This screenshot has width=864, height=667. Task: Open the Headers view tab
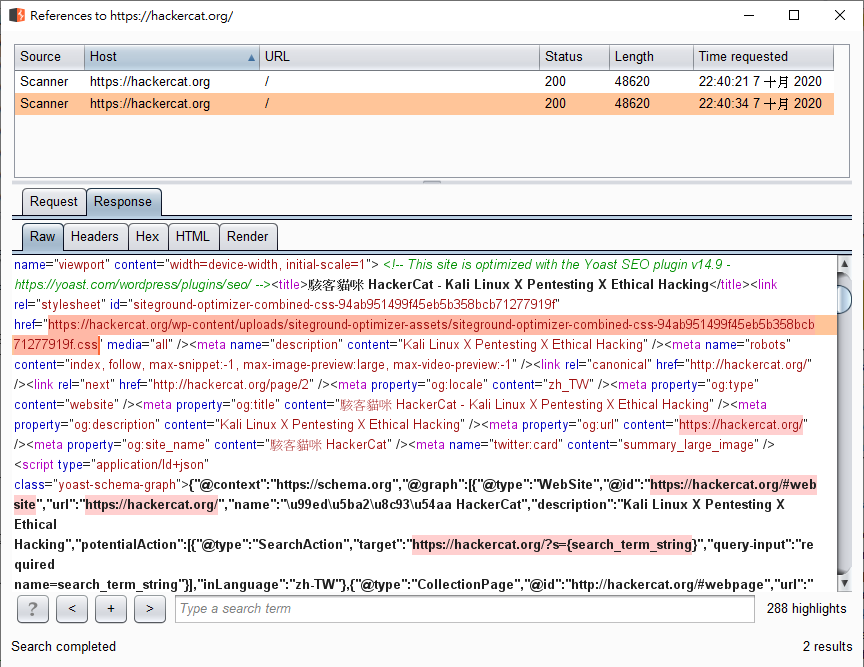[x=95, y=236]
